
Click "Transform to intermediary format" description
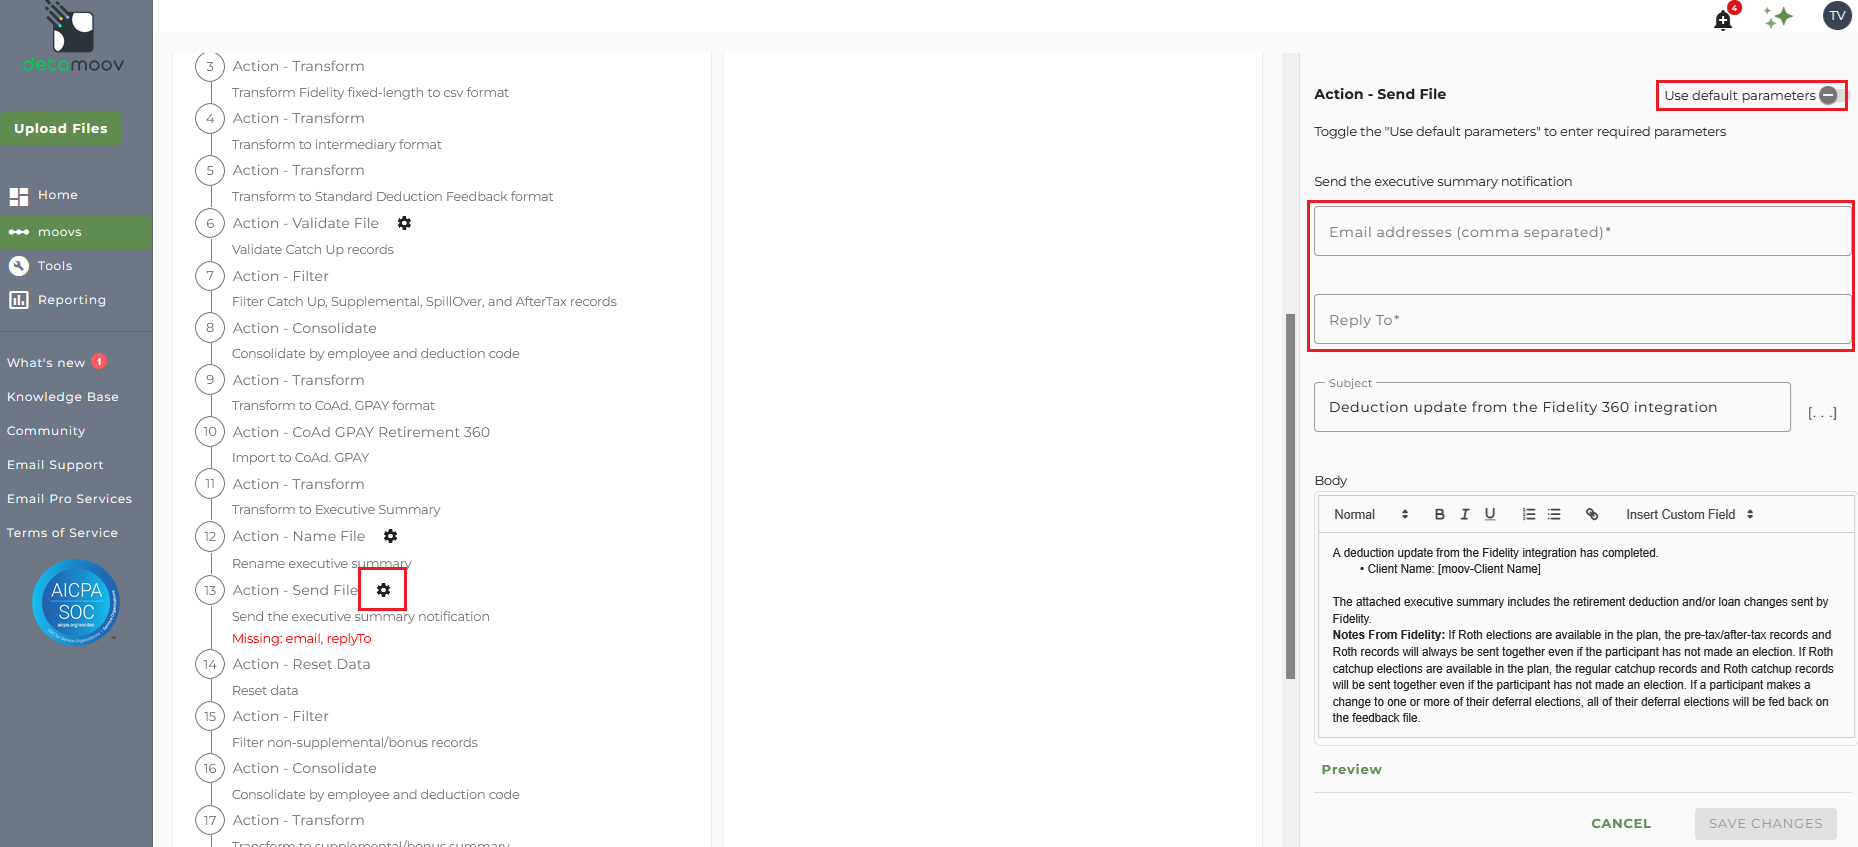click(x=337, y=145)
